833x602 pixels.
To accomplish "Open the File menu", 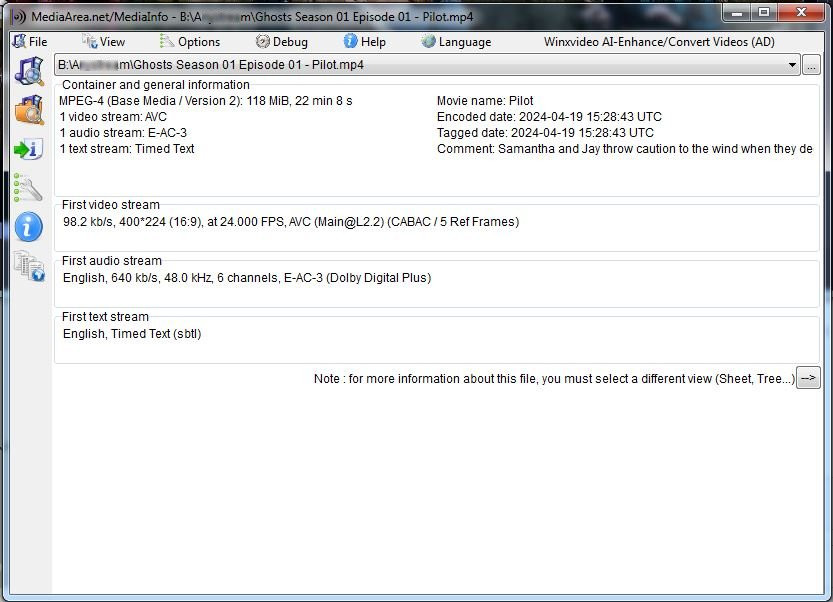I will pyautogui.click(x=30, y=41).
